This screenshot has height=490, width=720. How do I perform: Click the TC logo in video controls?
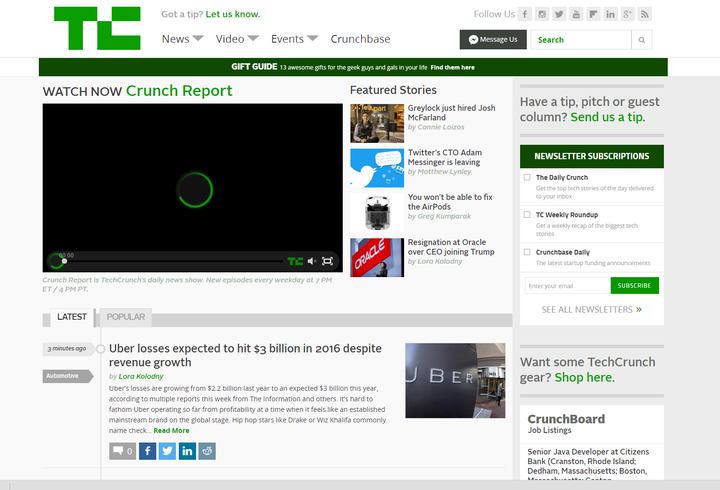click(x=295, y=261)
